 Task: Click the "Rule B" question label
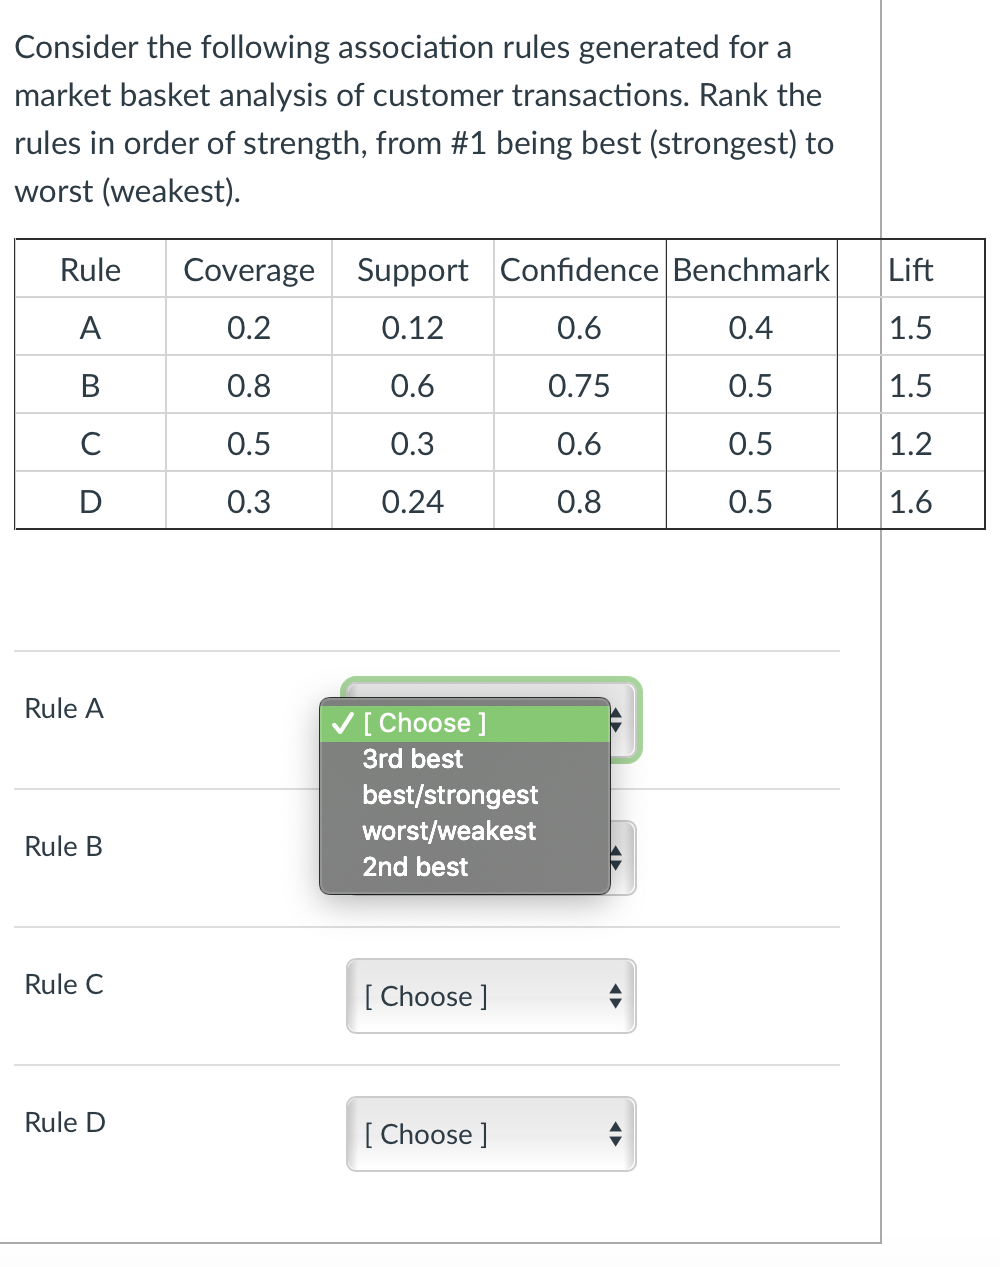[x=64, y=846]
